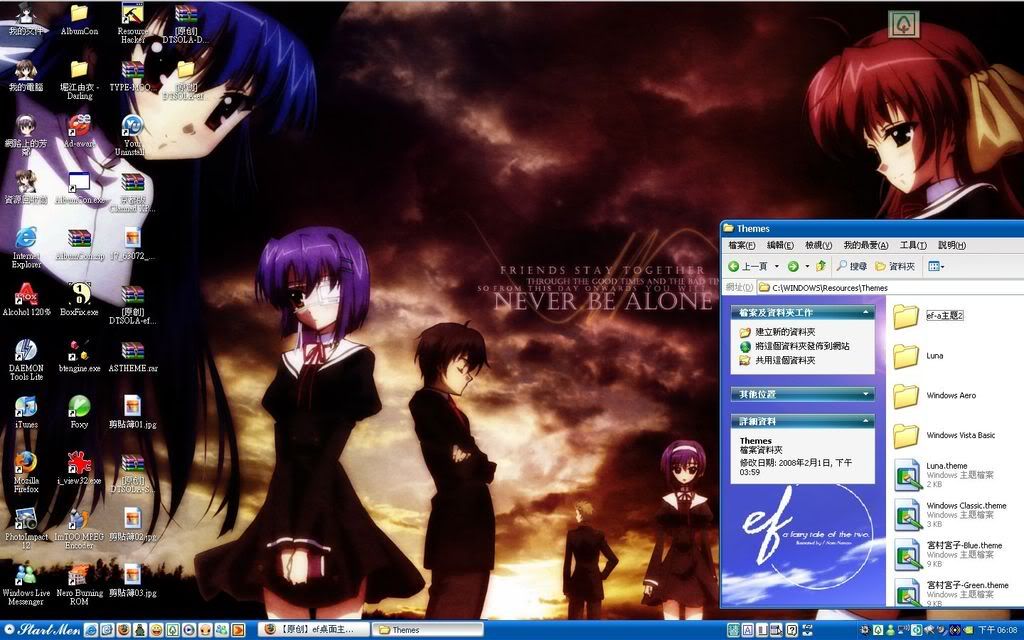Select the 我的電腦 desktop icon
This screenshot has width=1024, height=640.
click(x=26, y=76)
